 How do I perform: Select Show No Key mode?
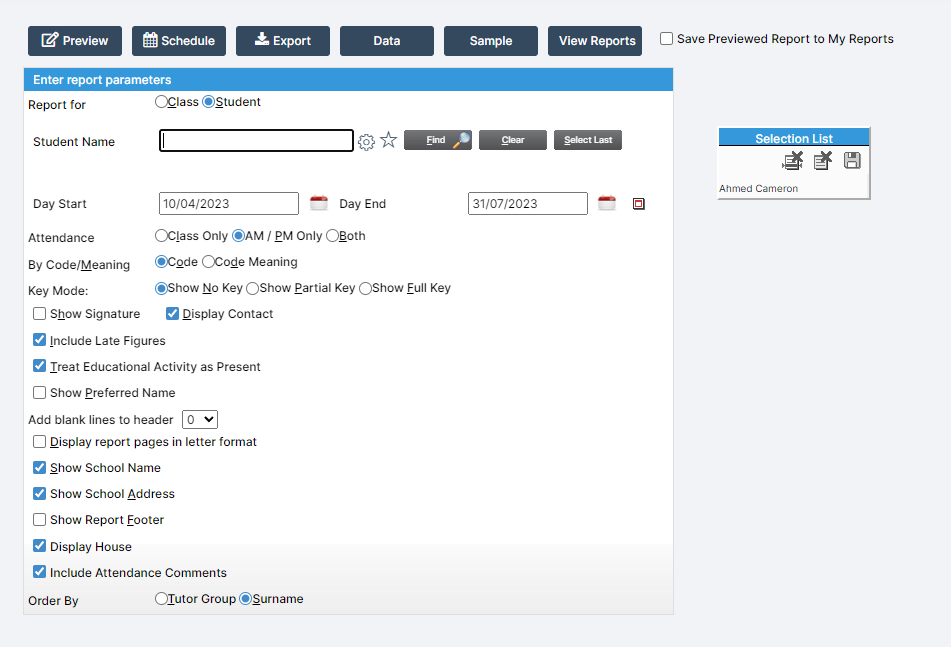[x=161, y=287]
